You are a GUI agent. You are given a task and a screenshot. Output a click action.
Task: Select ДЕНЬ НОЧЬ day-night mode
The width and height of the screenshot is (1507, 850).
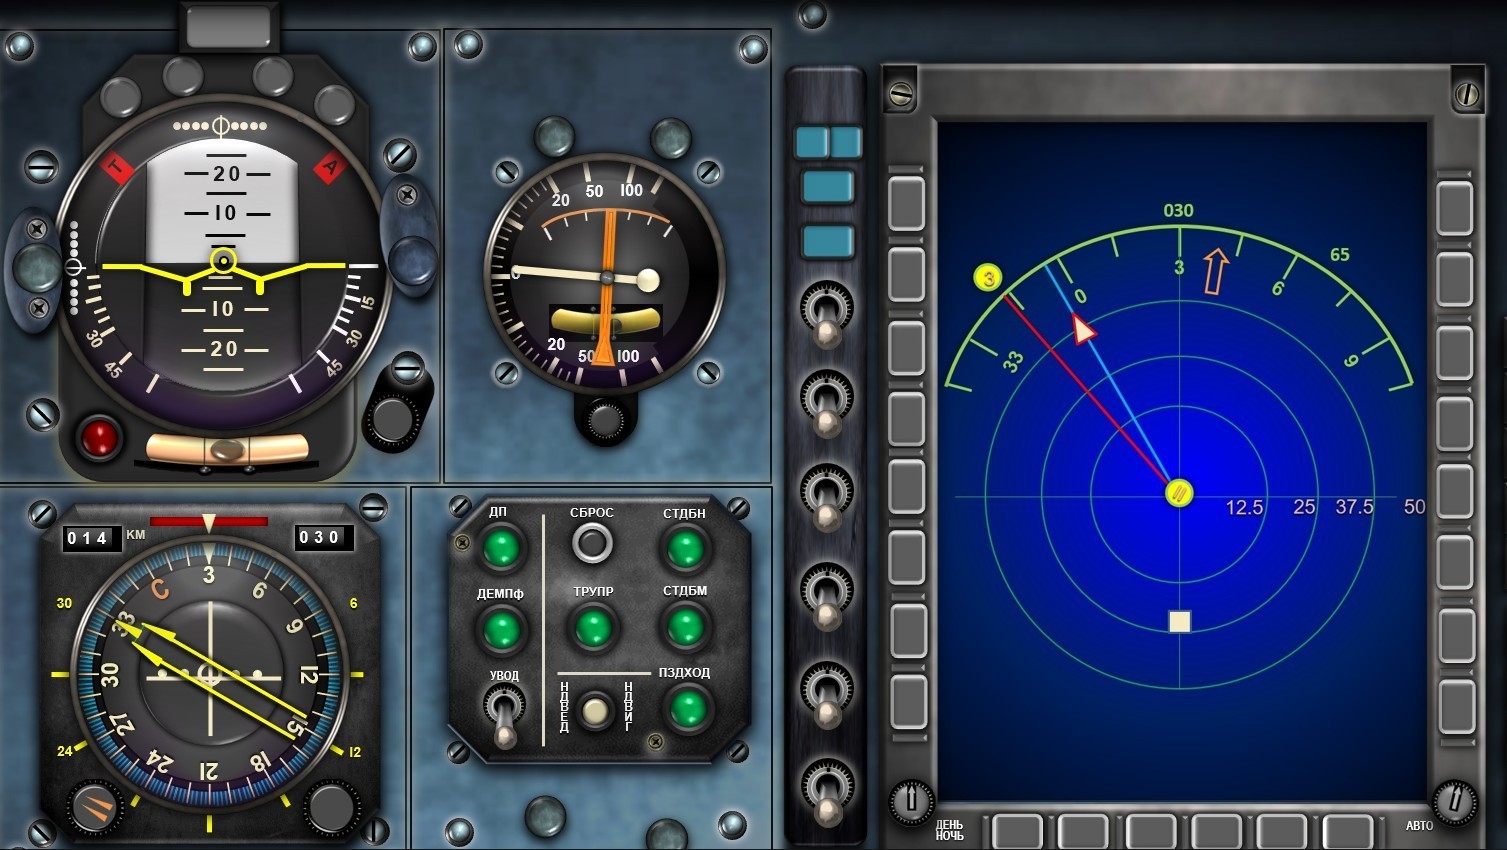[948, 830]
